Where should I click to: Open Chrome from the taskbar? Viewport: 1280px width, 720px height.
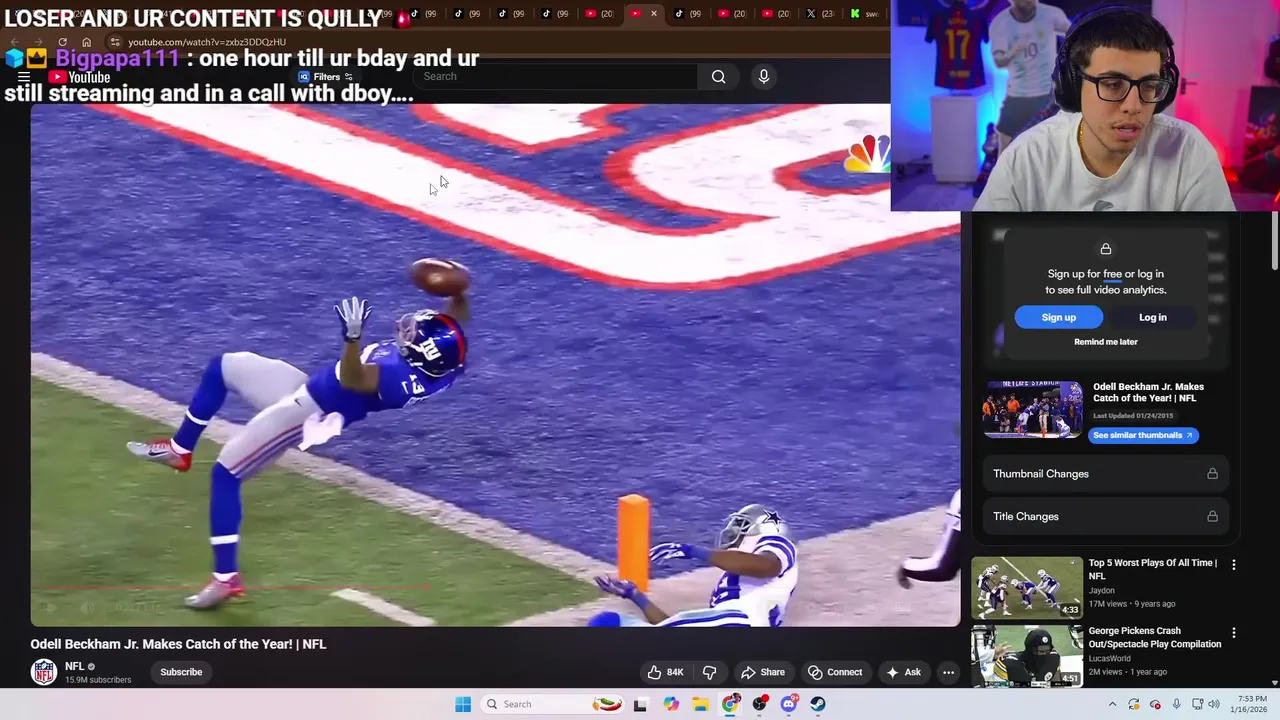coord(731,704)
